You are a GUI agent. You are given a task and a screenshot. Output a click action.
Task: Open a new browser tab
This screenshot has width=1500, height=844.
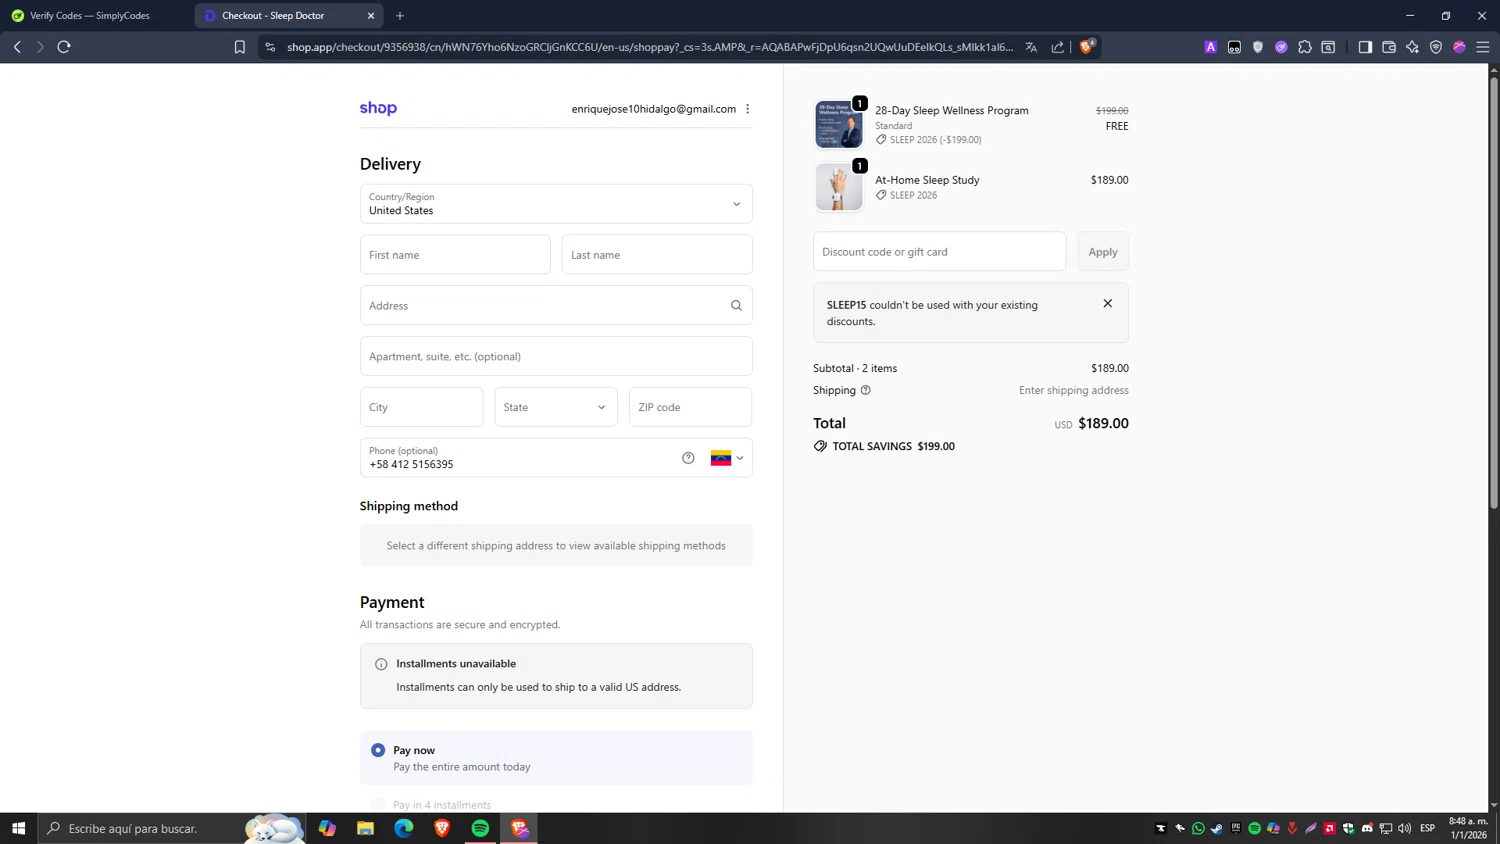tap(400, 16)
